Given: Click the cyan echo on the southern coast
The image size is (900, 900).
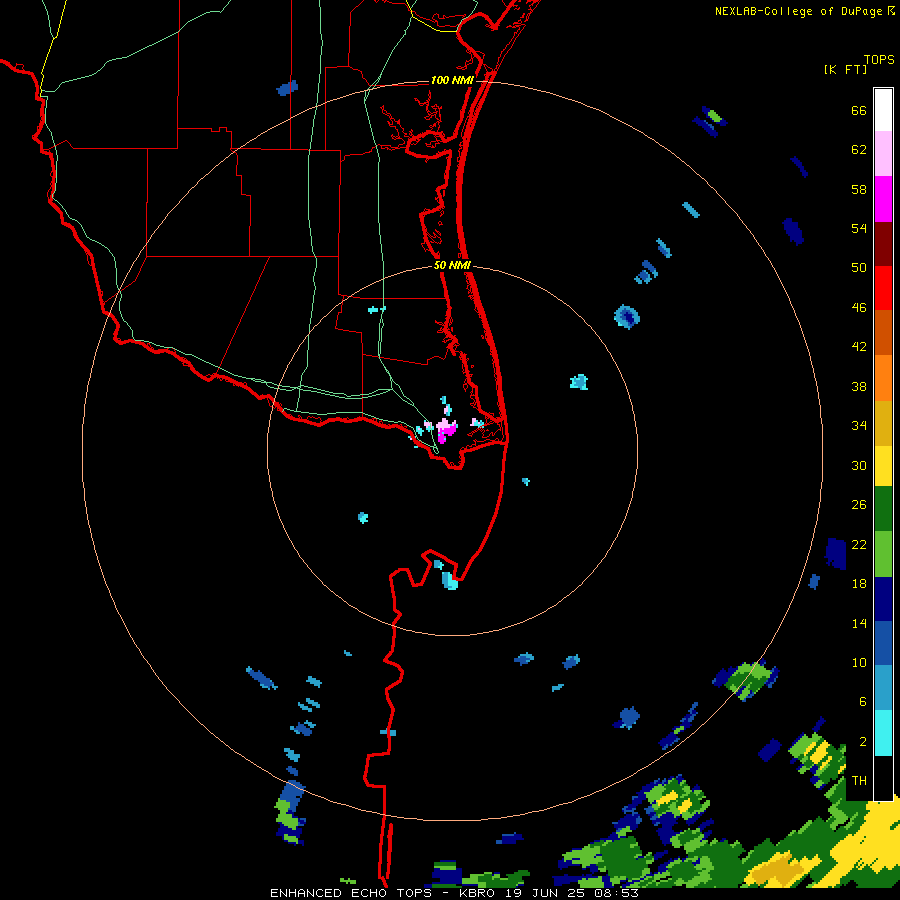Looking at the screenshot, I should 450,581.
